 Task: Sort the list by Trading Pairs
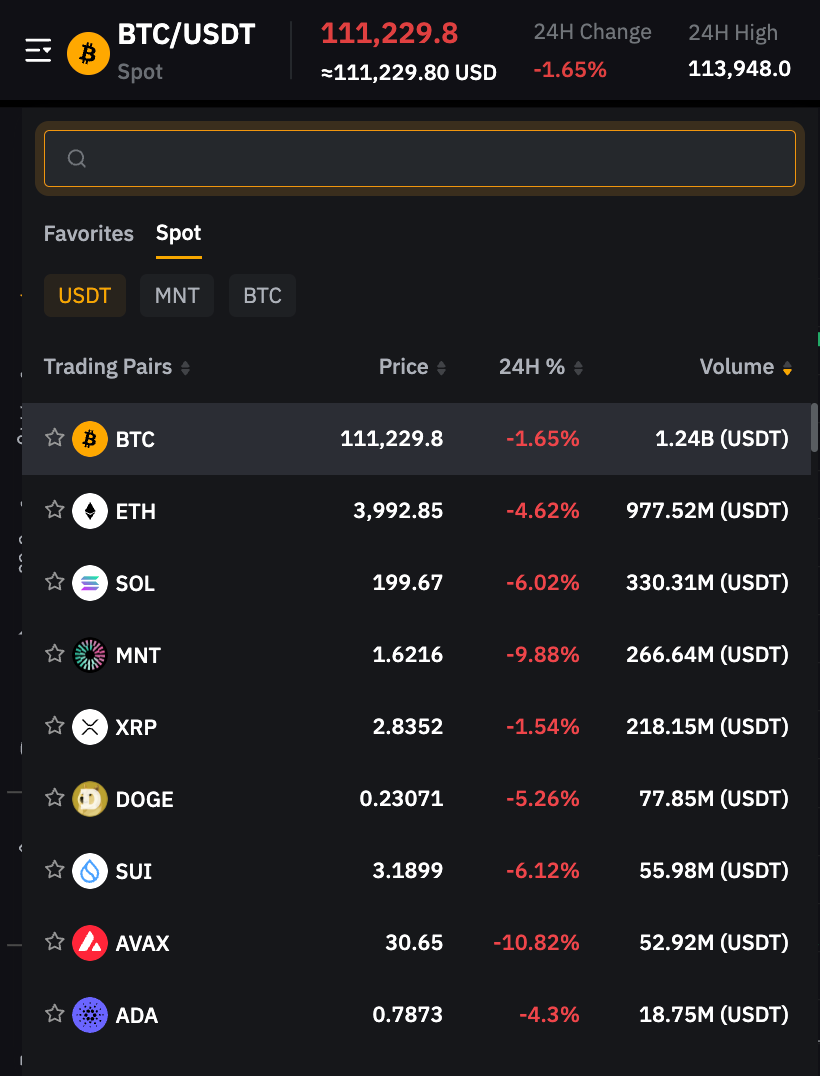tap(185, 368)
